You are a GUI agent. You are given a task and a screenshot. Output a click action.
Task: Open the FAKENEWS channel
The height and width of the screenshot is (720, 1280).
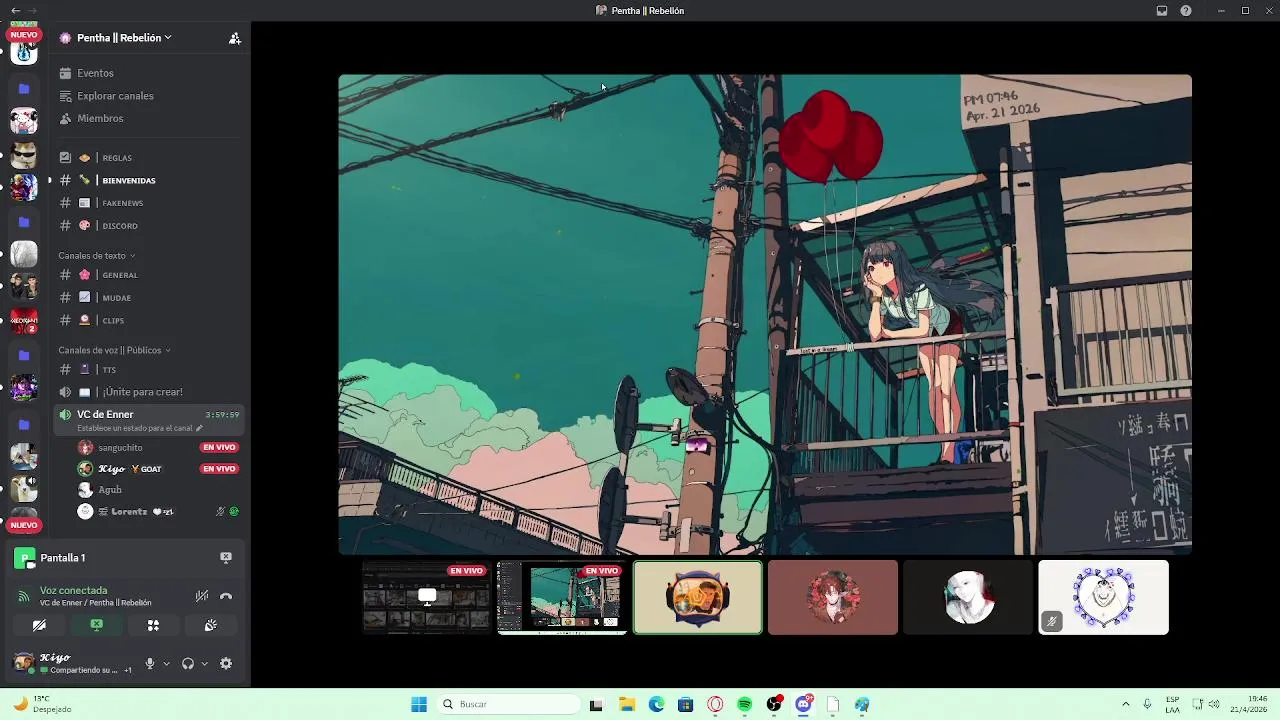(x=122, y=203)
